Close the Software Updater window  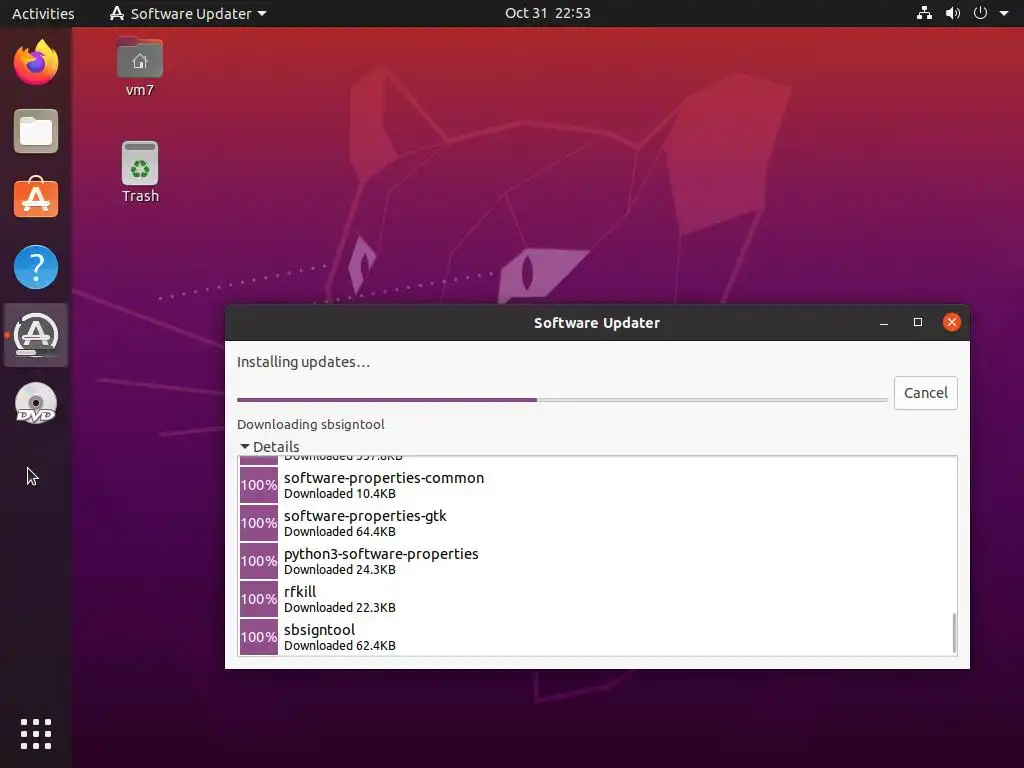pos(952,322)
